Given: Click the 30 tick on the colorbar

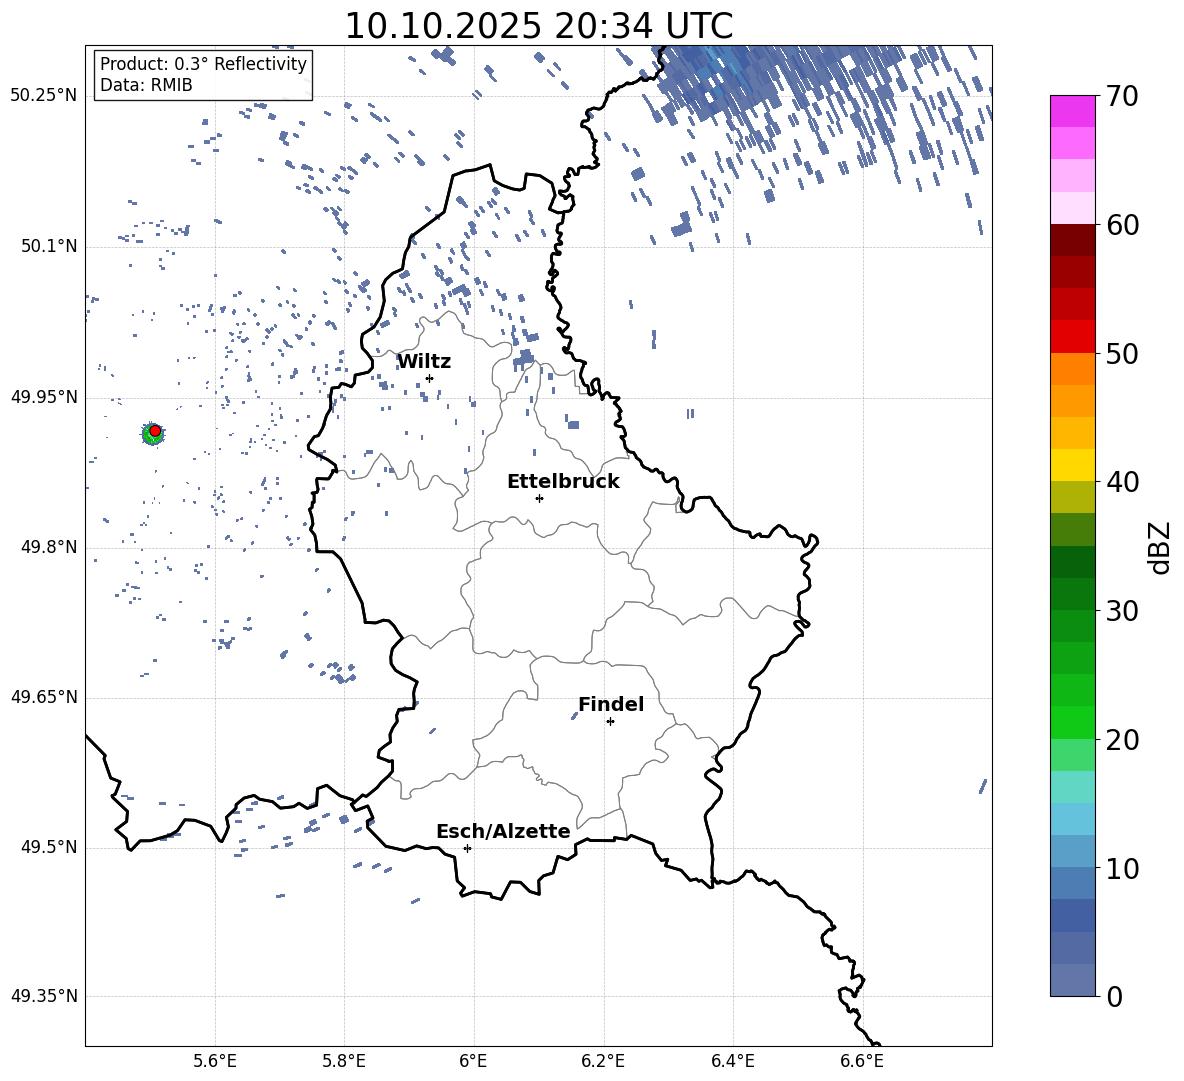Looking at the screenshot, I should tap(1121, 611).
